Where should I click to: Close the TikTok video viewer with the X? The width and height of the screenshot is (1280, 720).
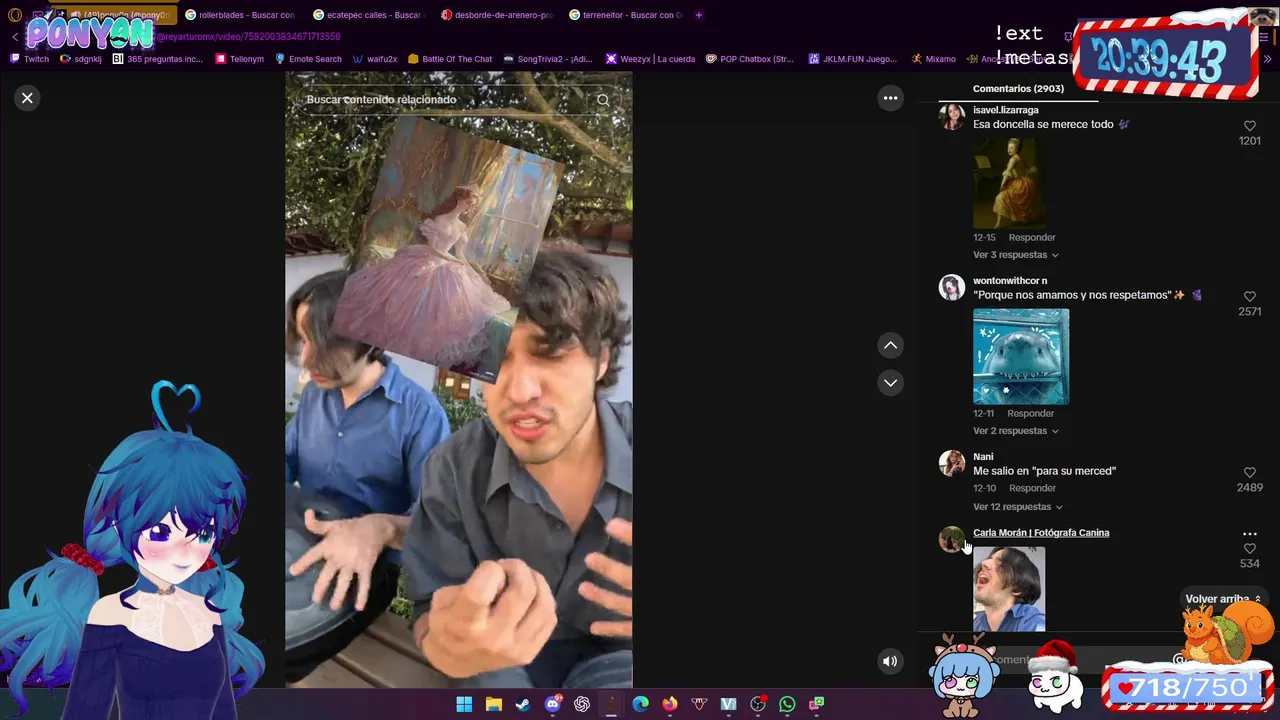pos(27,98)
